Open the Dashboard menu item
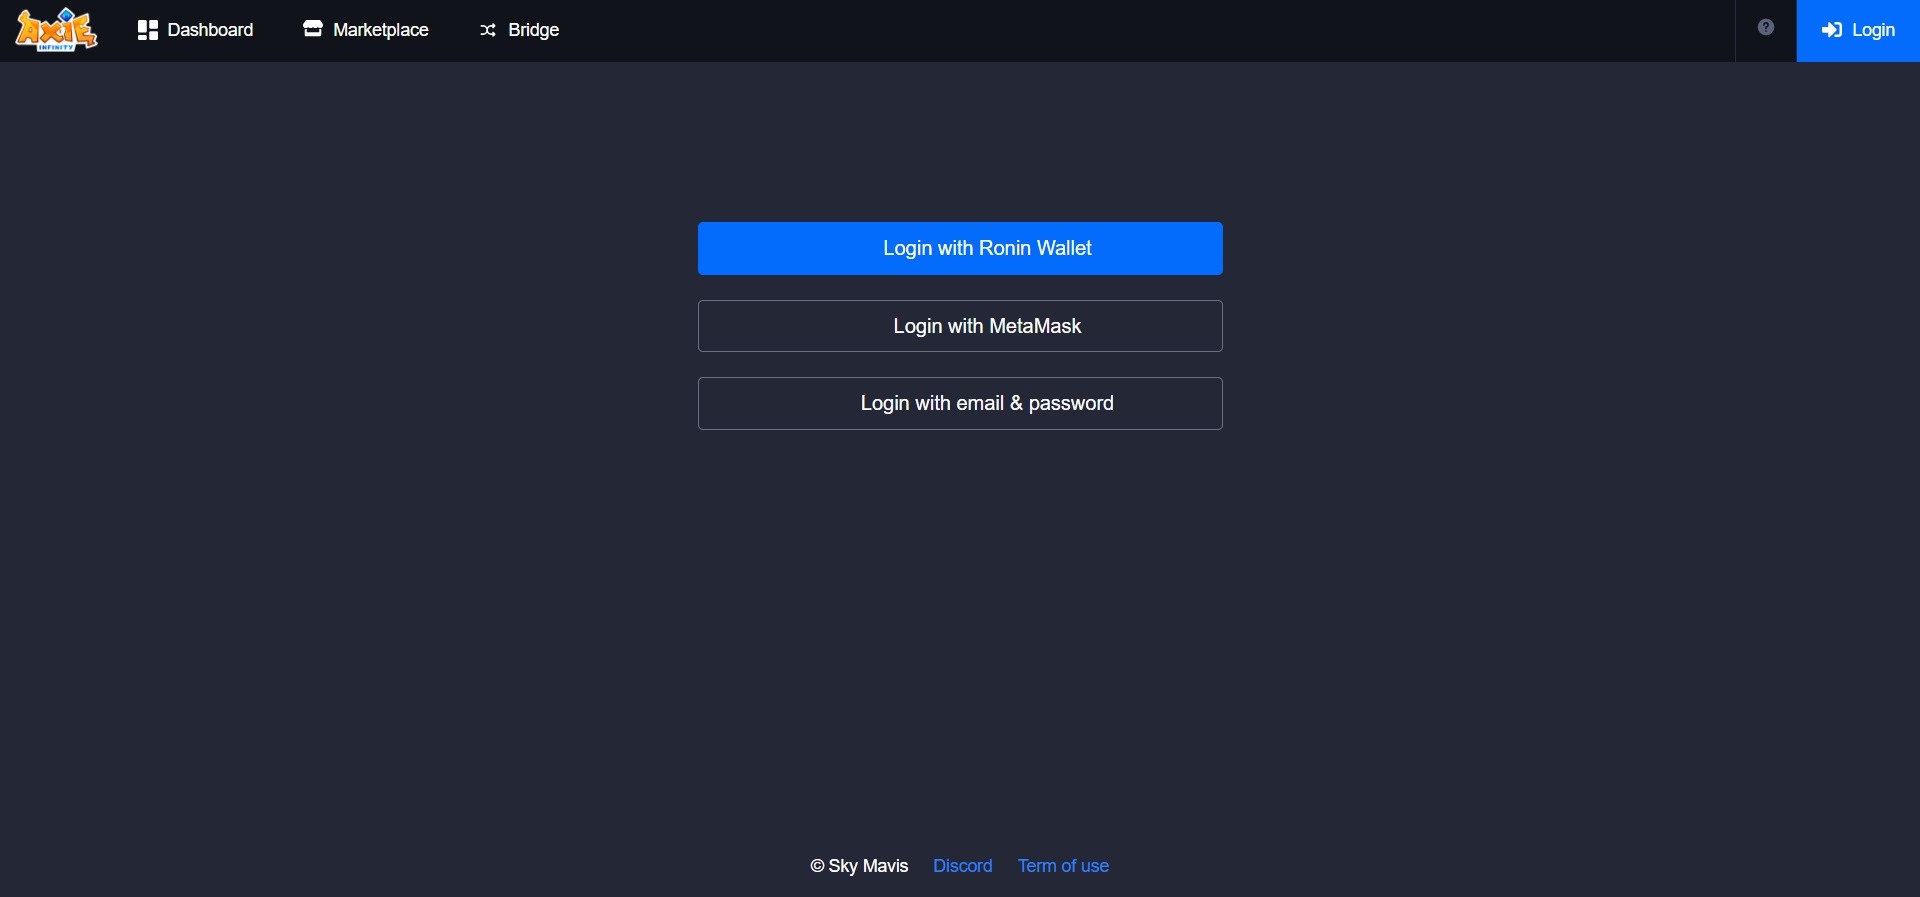1920x897 pixels. 195,30
